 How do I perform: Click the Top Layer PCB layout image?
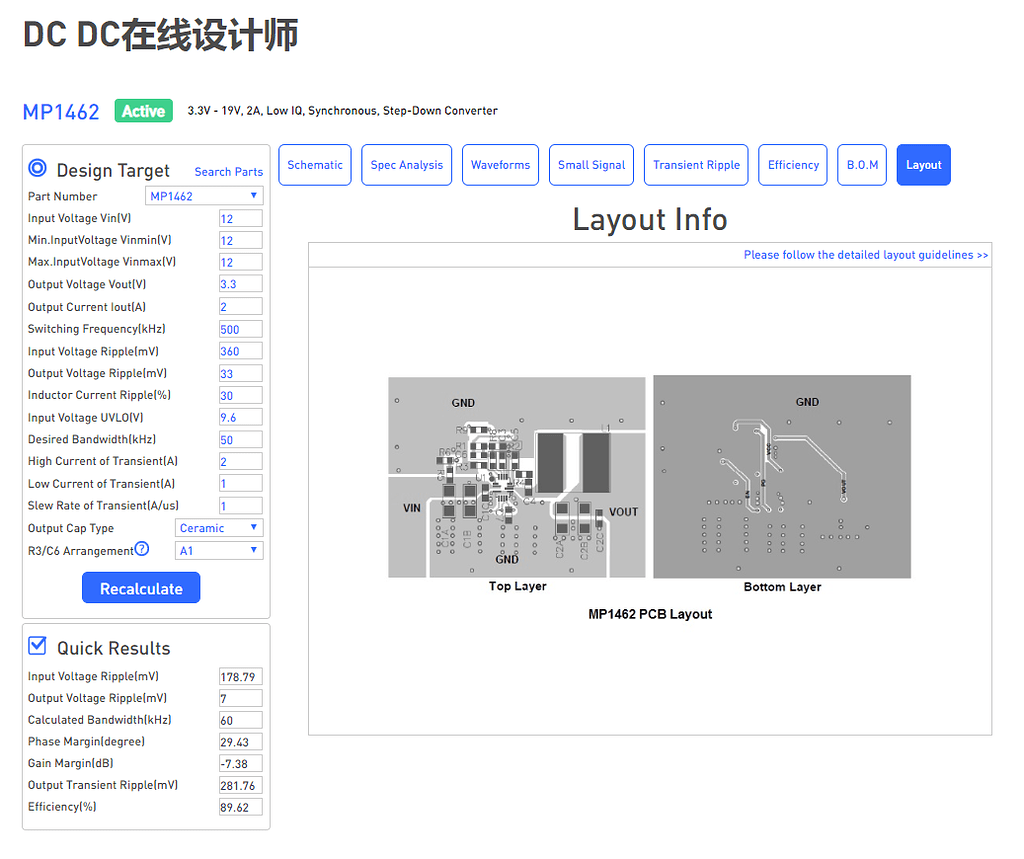point(516,476)
